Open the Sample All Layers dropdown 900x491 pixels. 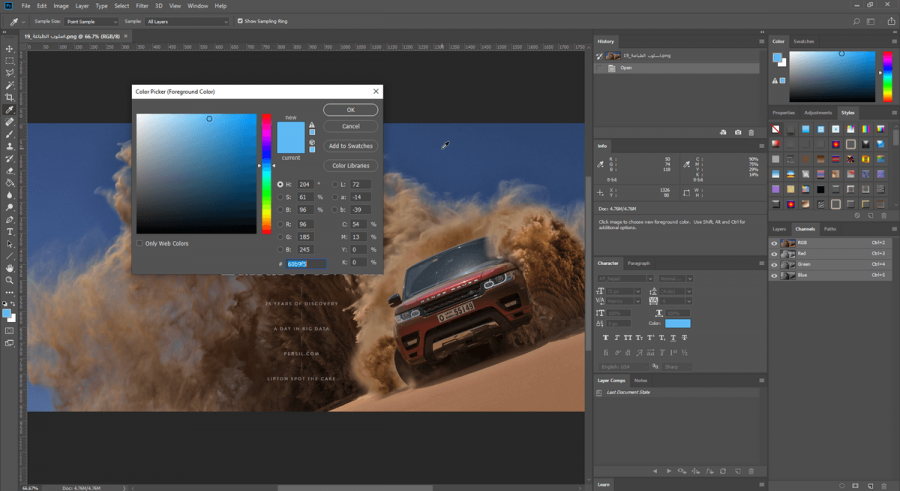[x=187, y=21]
